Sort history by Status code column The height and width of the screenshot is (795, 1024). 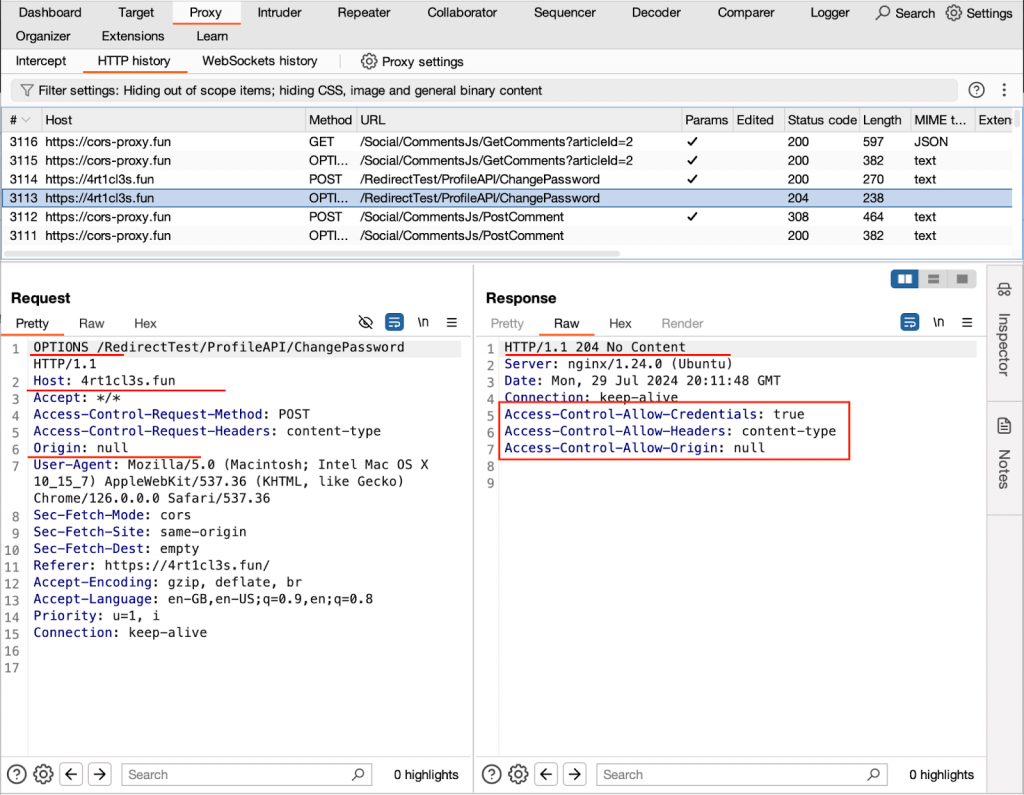(822, 120)
